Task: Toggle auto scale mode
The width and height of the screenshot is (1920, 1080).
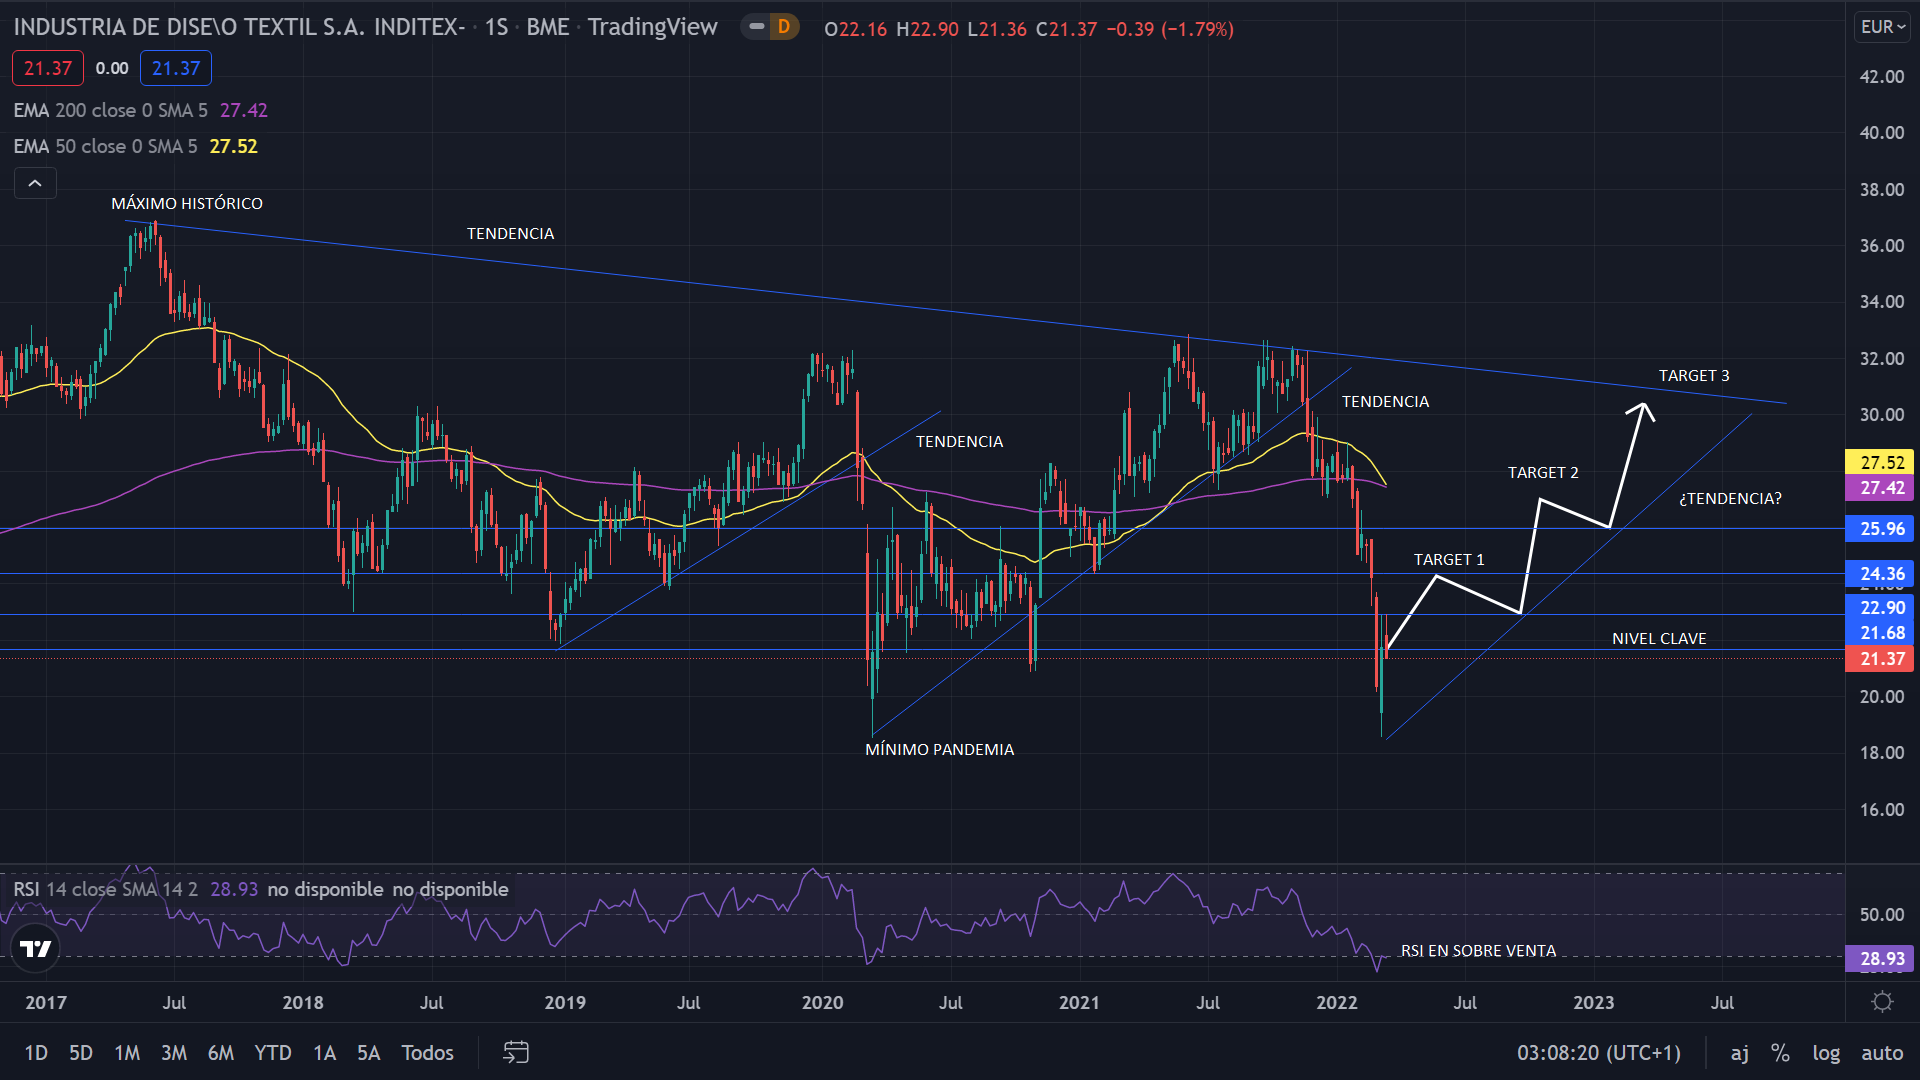Action: point(1882,1053)
